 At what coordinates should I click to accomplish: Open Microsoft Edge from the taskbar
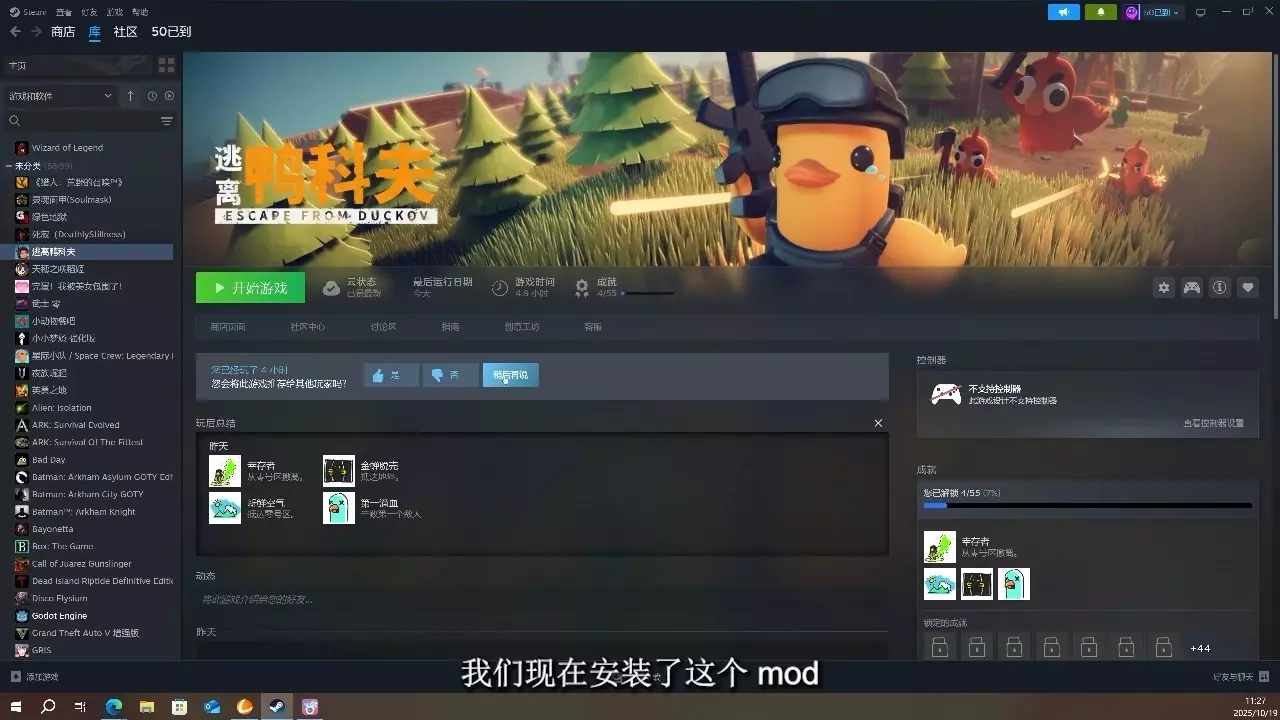[114, 707]
